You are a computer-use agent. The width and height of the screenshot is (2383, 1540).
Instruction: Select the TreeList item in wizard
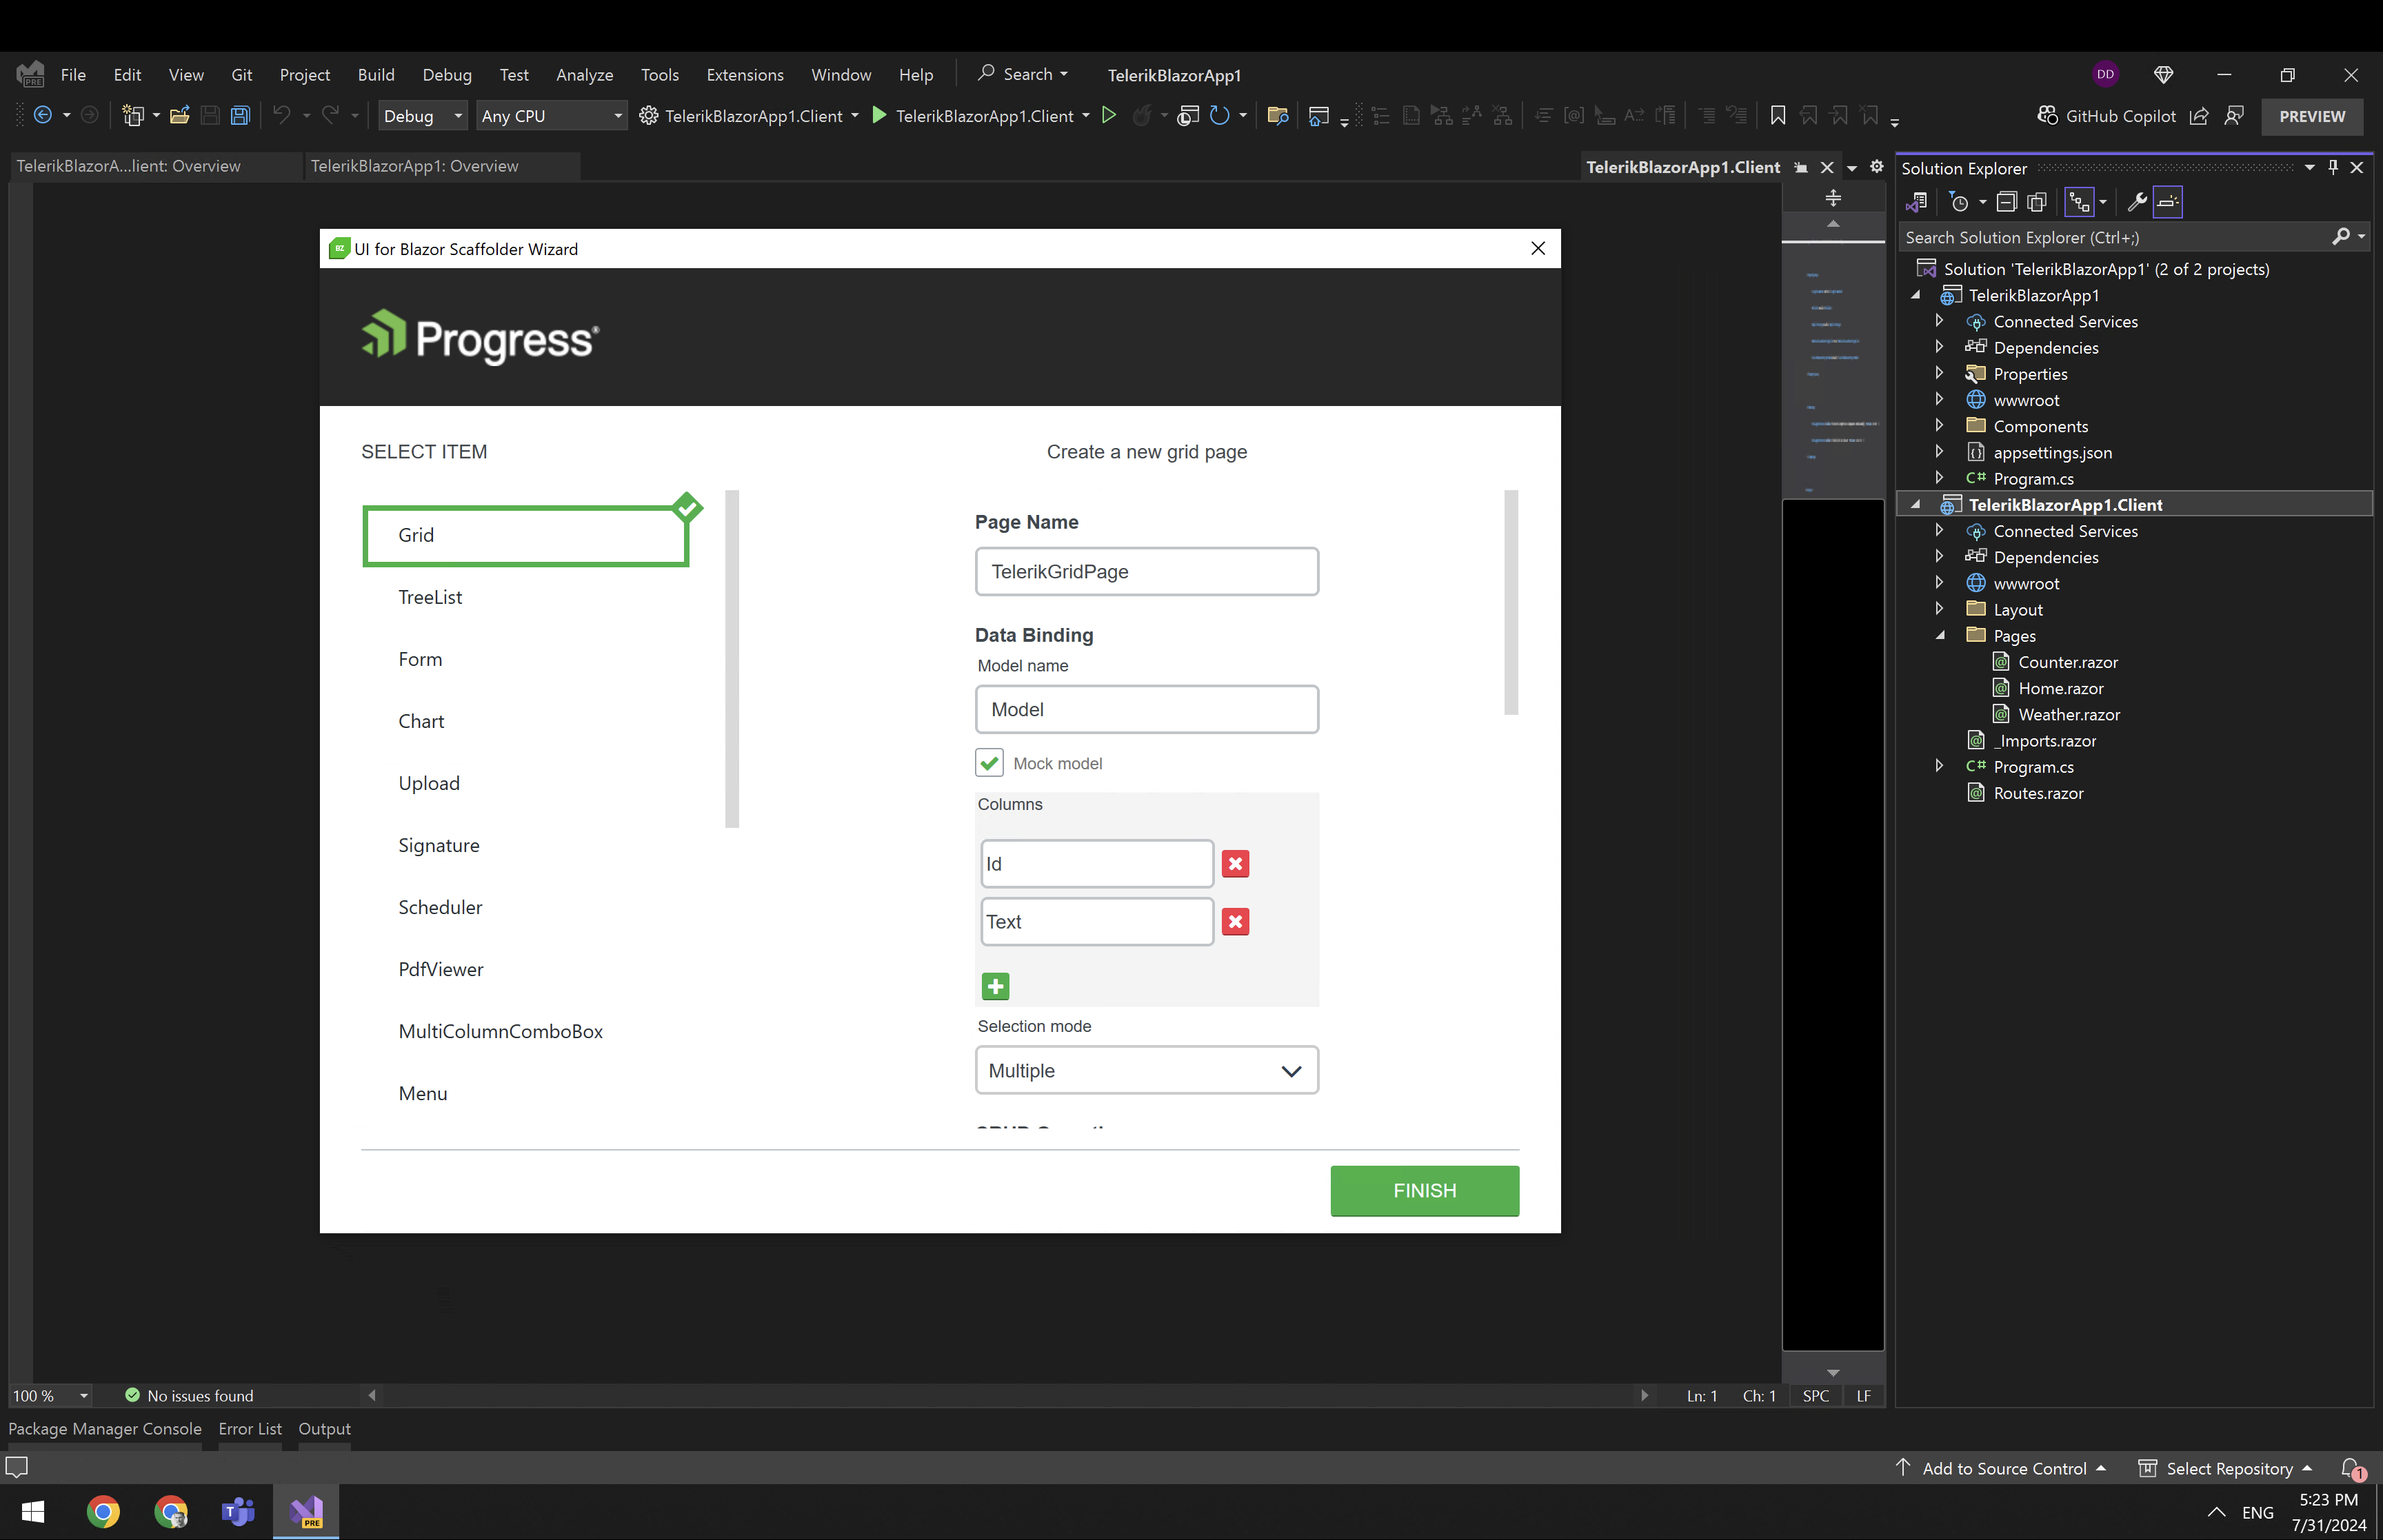click(x=430, y=597)
